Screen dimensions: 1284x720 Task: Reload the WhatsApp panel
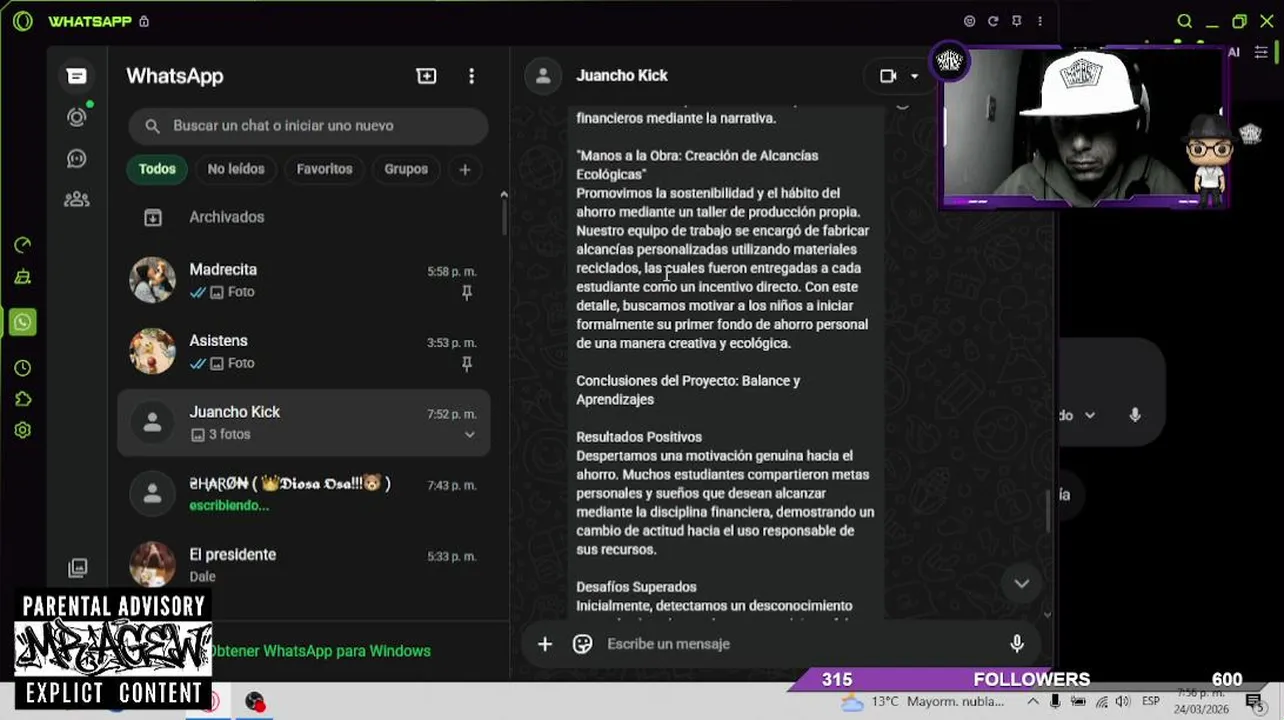(x=993, y=21)
